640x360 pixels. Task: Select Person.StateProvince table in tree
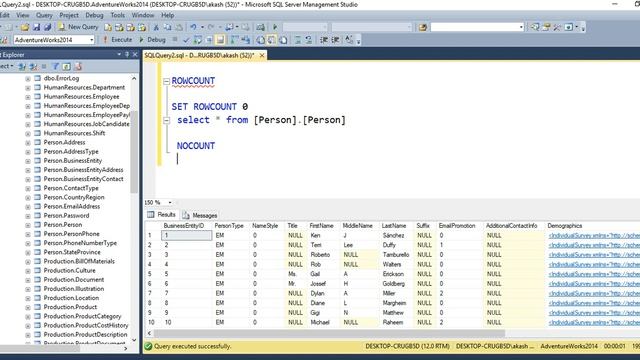pos(72,252)
